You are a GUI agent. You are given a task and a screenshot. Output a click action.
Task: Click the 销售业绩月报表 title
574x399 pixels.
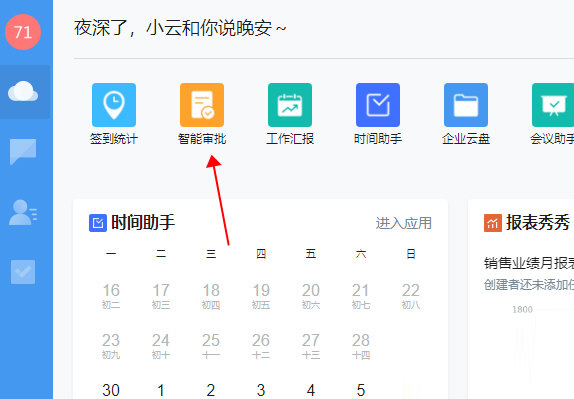point(529,263)
